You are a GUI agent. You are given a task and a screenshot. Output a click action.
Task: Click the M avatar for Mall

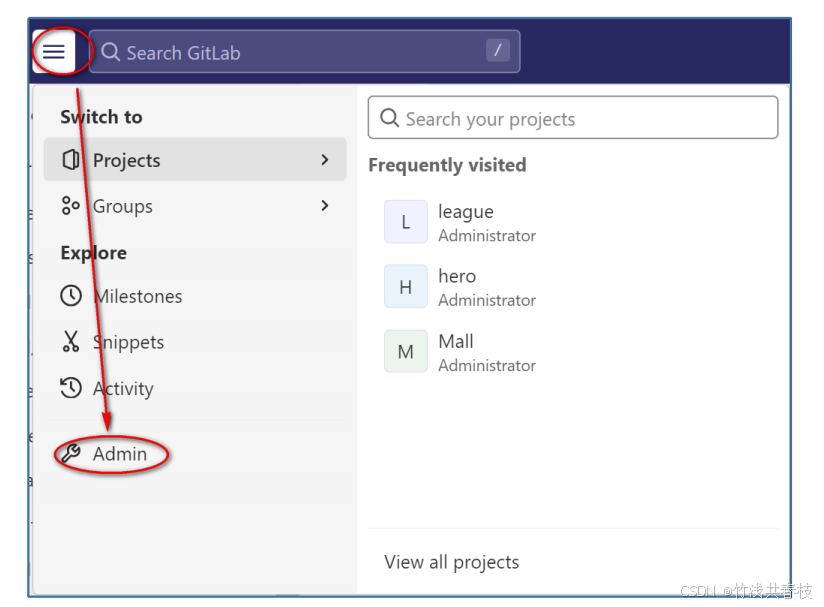pos(406,351)
